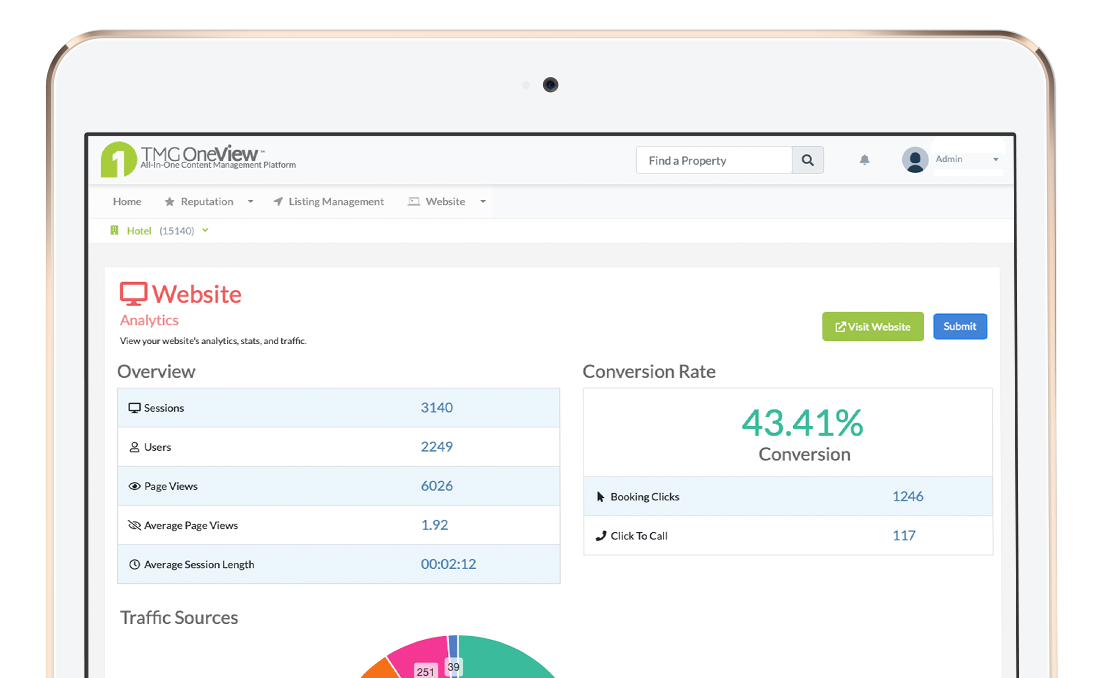
Task: Click the Overview heading
Action: pyautogui.click(x=156, y=371)
